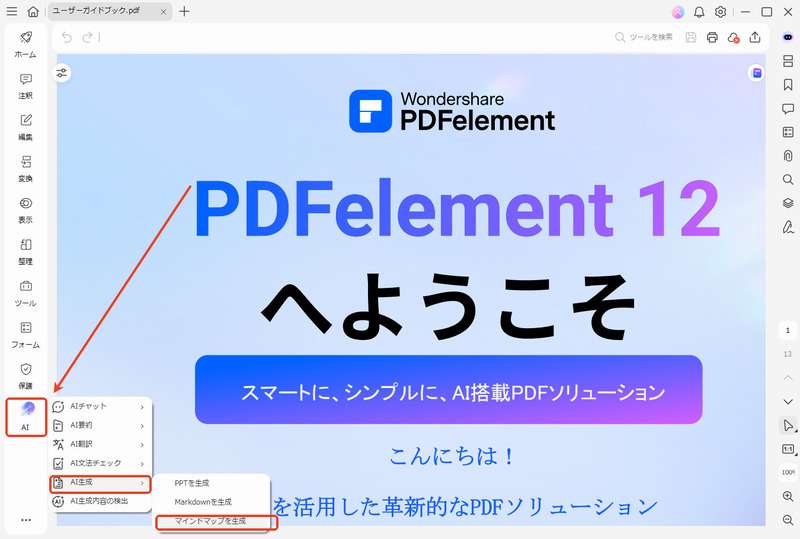800x539 pixels.
Task: Click the ツールを検索 search field
Action: click(x=644, y=37)
